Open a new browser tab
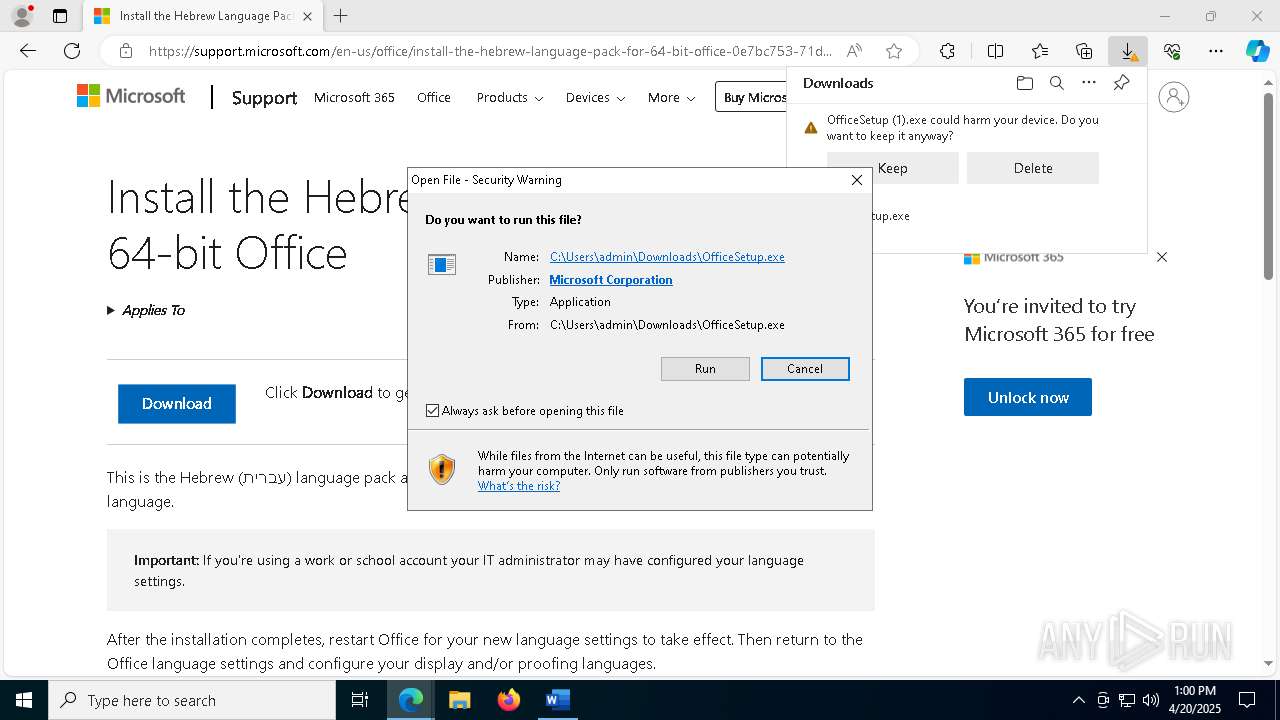 pos(341,16)
